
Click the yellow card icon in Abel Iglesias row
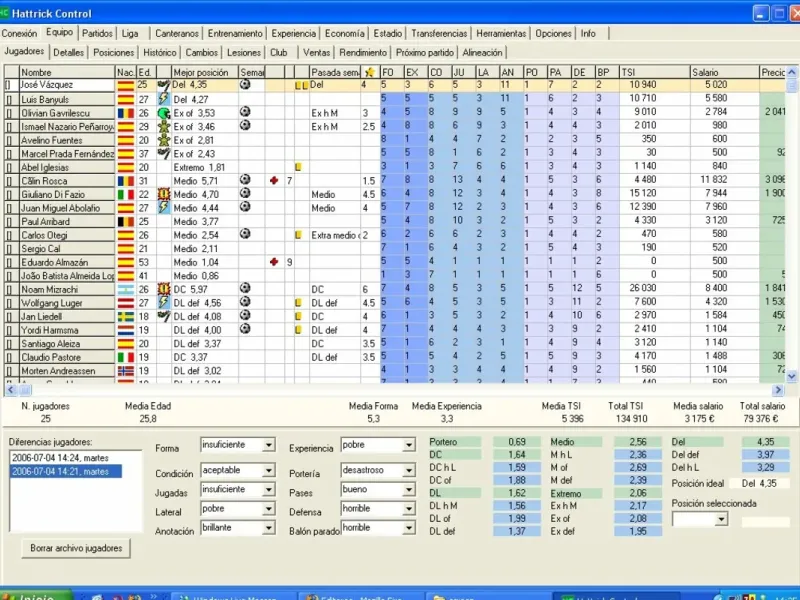(298, 167)
